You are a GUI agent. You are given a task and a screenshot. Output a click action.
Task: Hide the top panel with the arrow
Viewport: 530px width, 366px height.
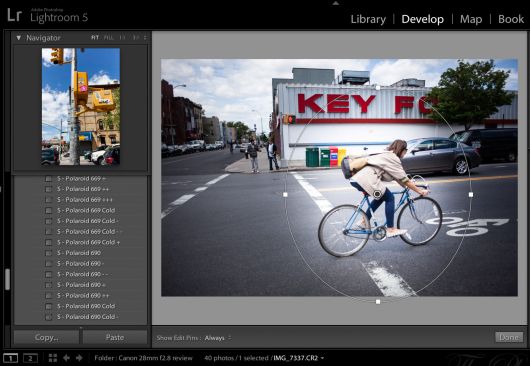(336, 3)
